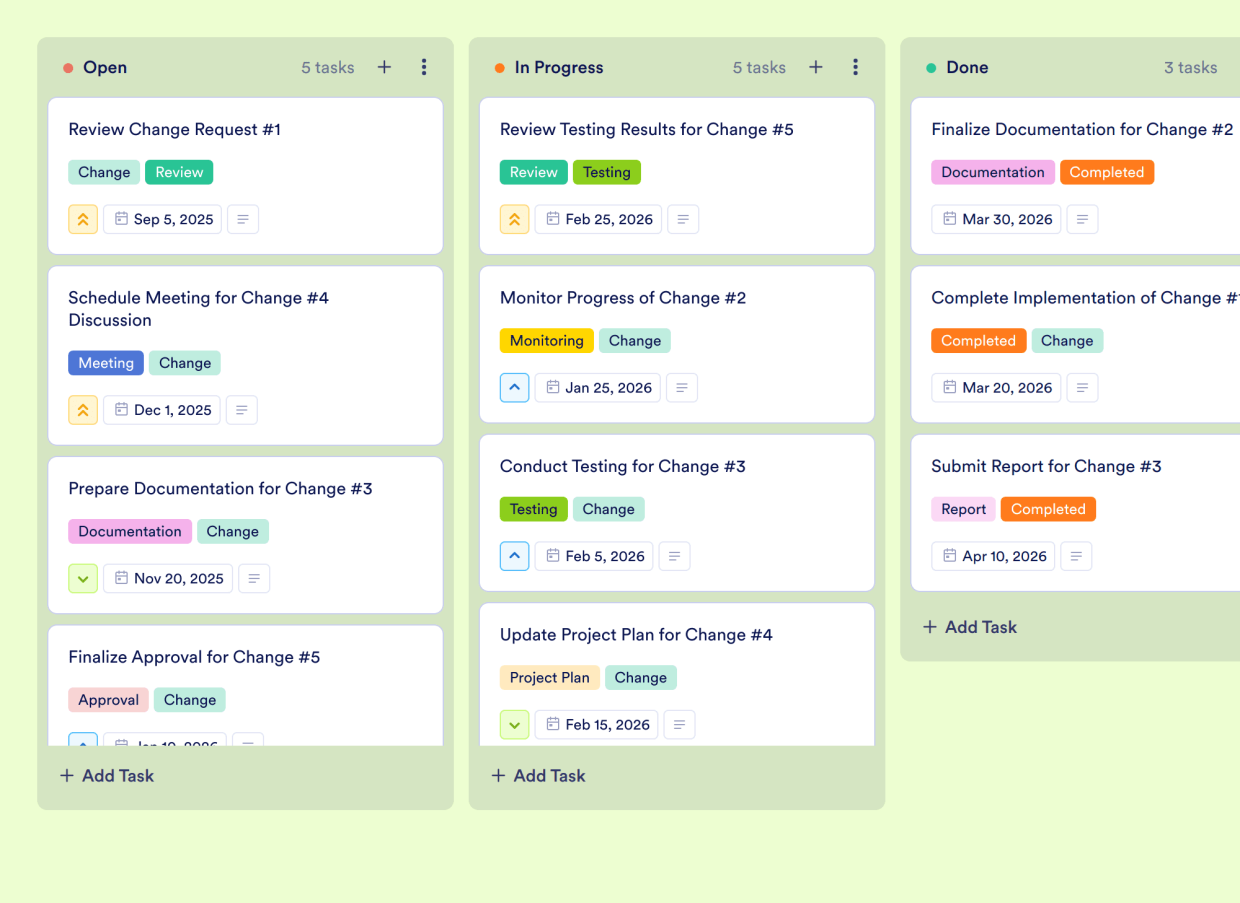Click the chevron on Finalize Approval for Change #5

point(83,743)
